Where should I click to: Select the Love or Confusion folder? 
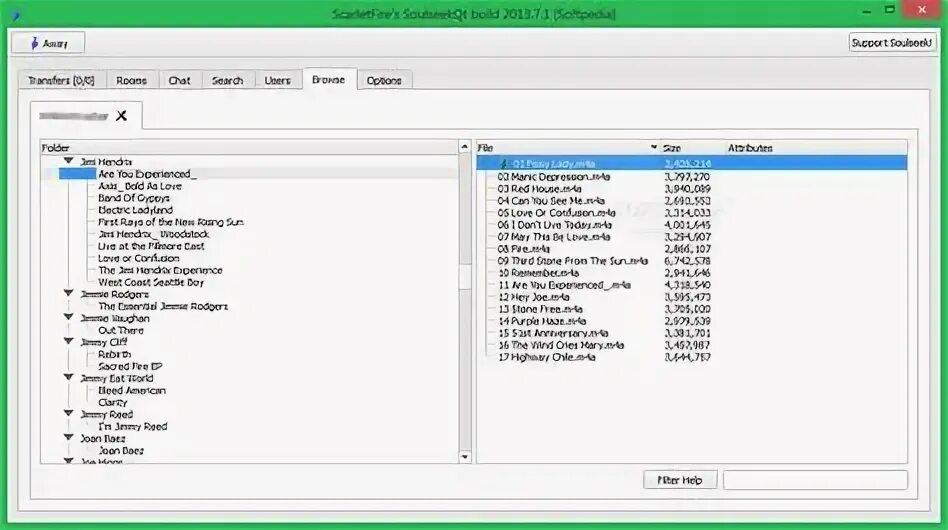(x=138, y=259)
